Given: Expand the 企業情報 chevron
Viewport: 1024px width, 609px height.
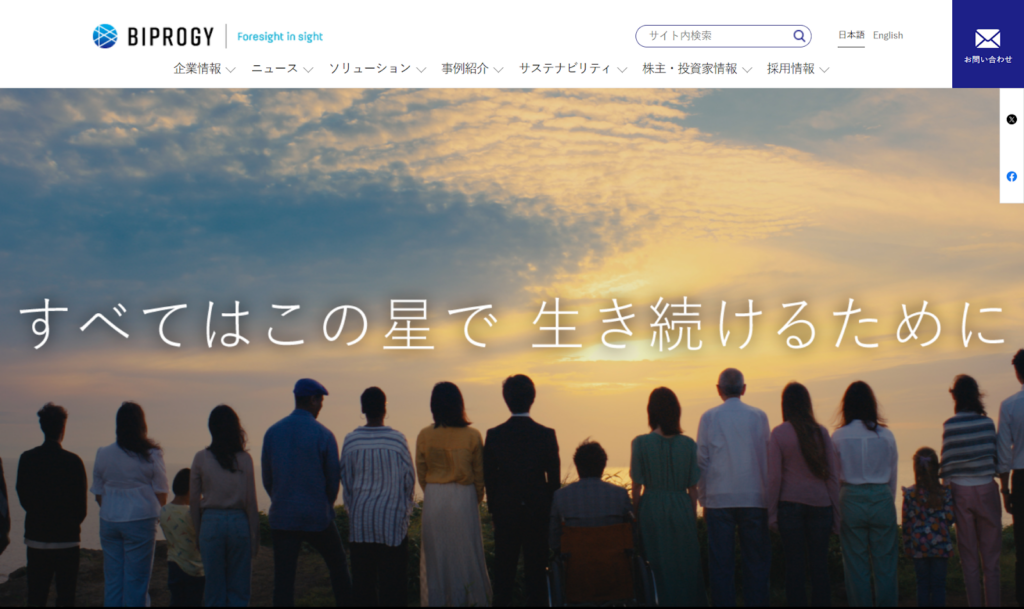Looking at the screenshot, I should [231, 70].
